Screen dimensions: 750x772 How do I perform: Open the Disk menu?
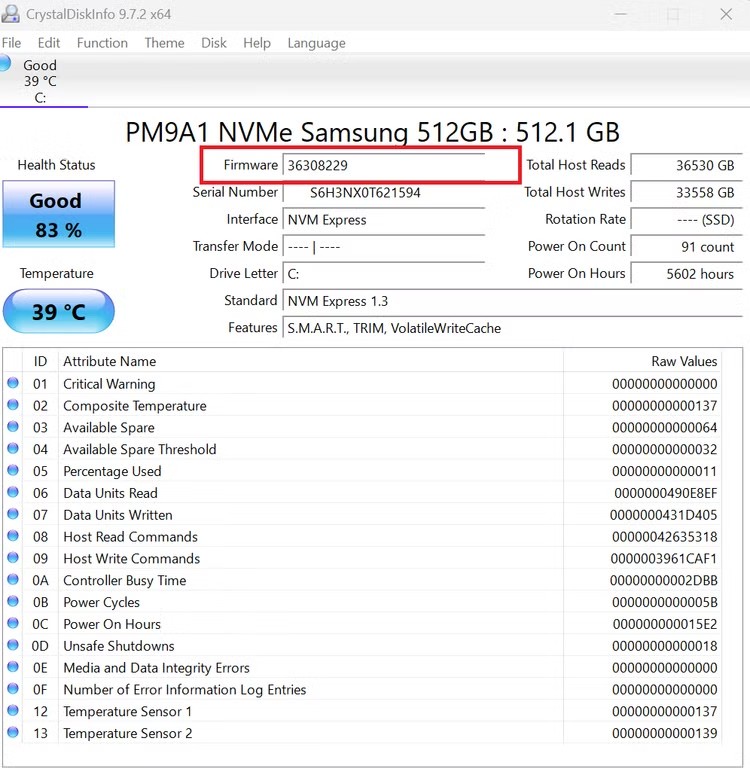(213, 43)
